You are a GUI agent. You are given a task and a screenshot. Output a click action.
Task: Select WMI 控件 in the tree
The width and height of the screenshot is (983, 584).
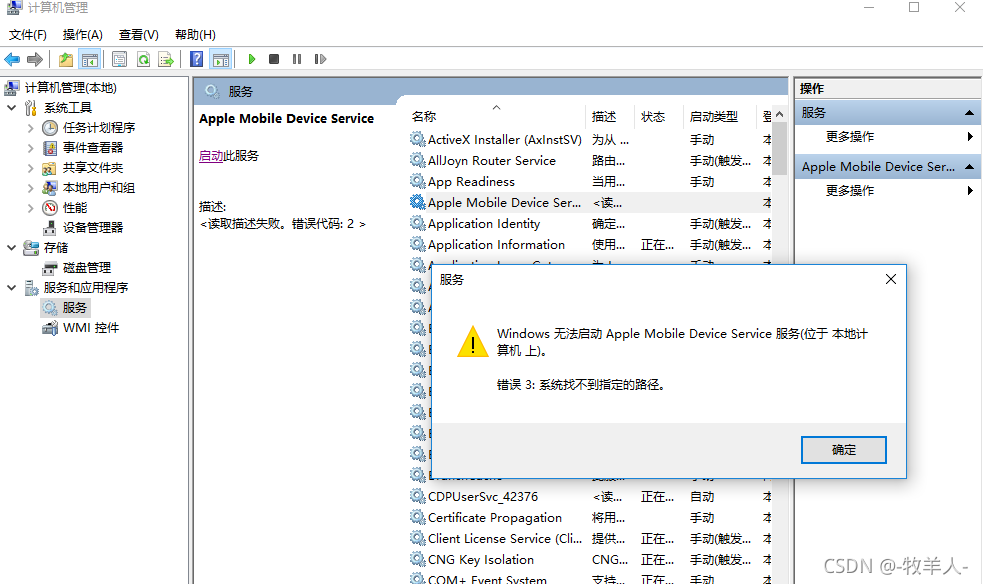coord(91,328)
